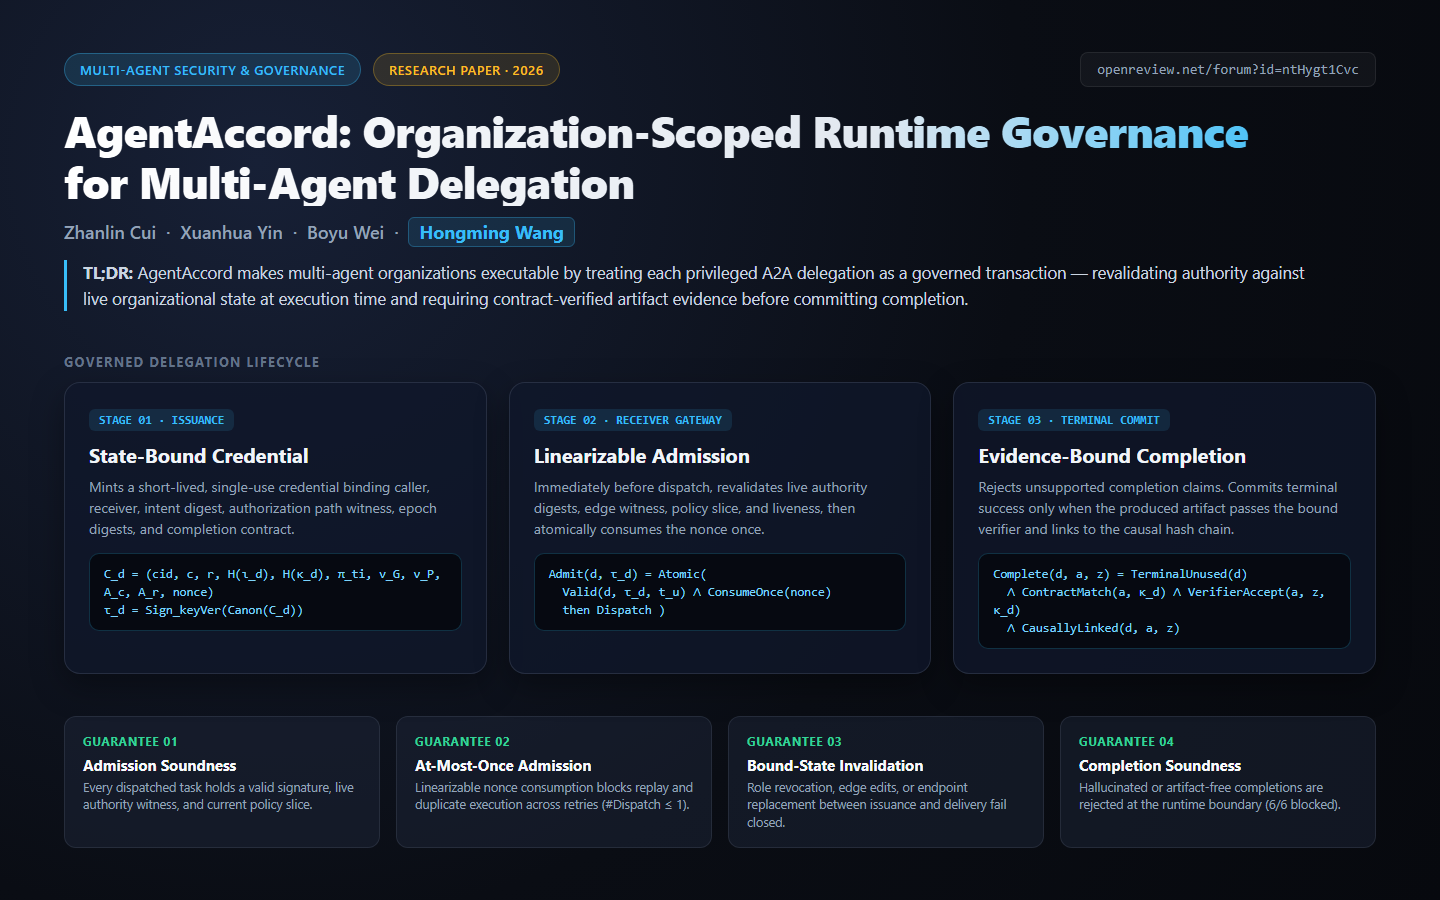This screenshot has width=1440, height=900.
Task: Click author name Boyu Wei
Action: (x=345, y=232)
